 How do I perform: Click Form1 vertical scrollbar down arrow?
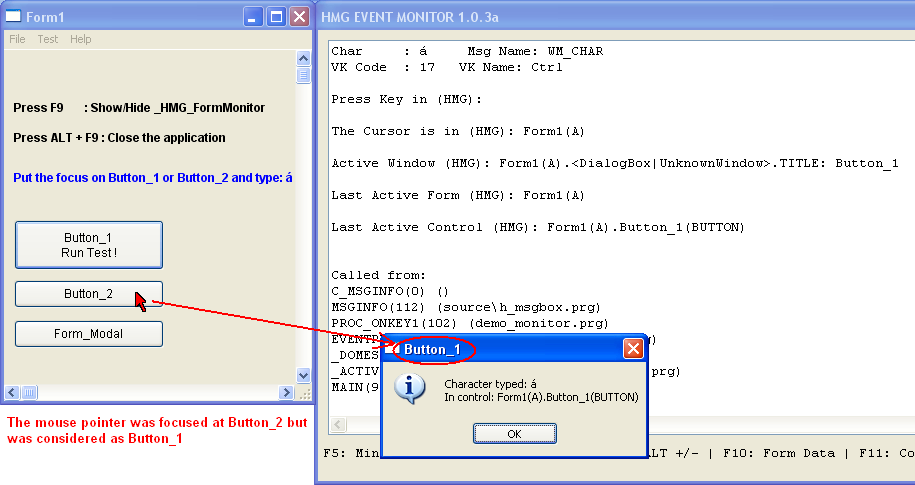303,376
